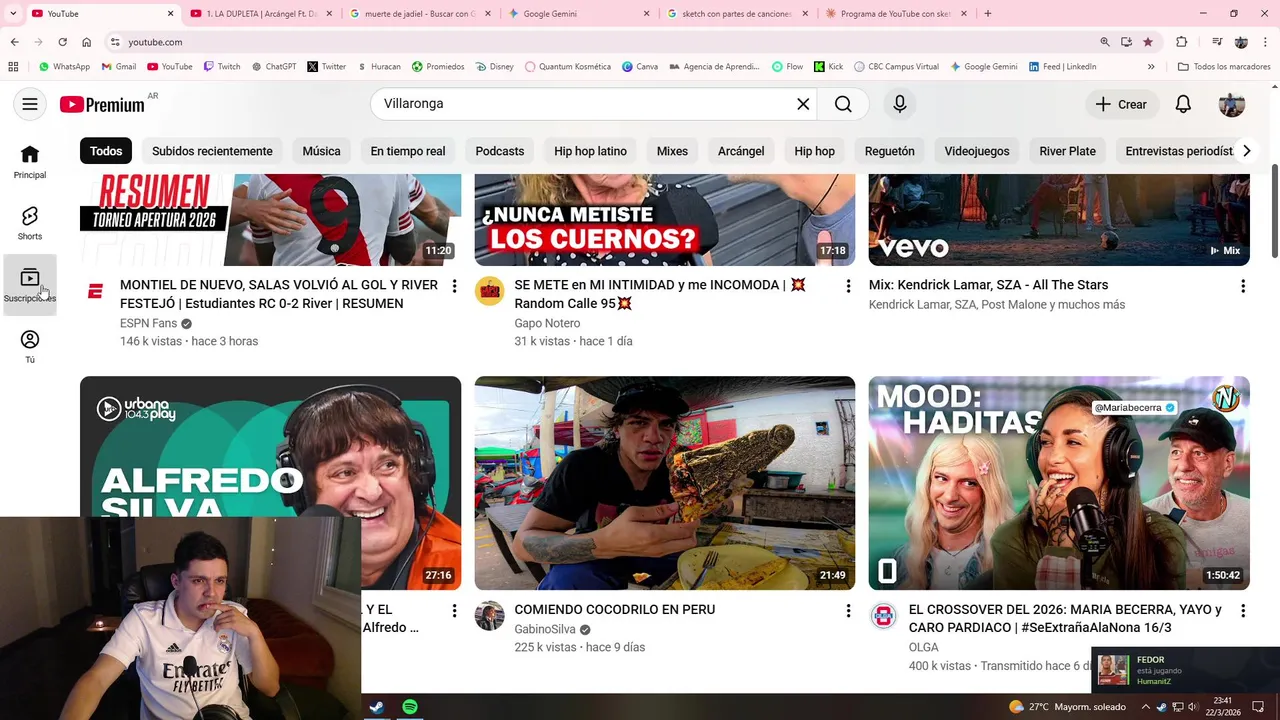Open the Tú profile page

[x=30, y=347]
